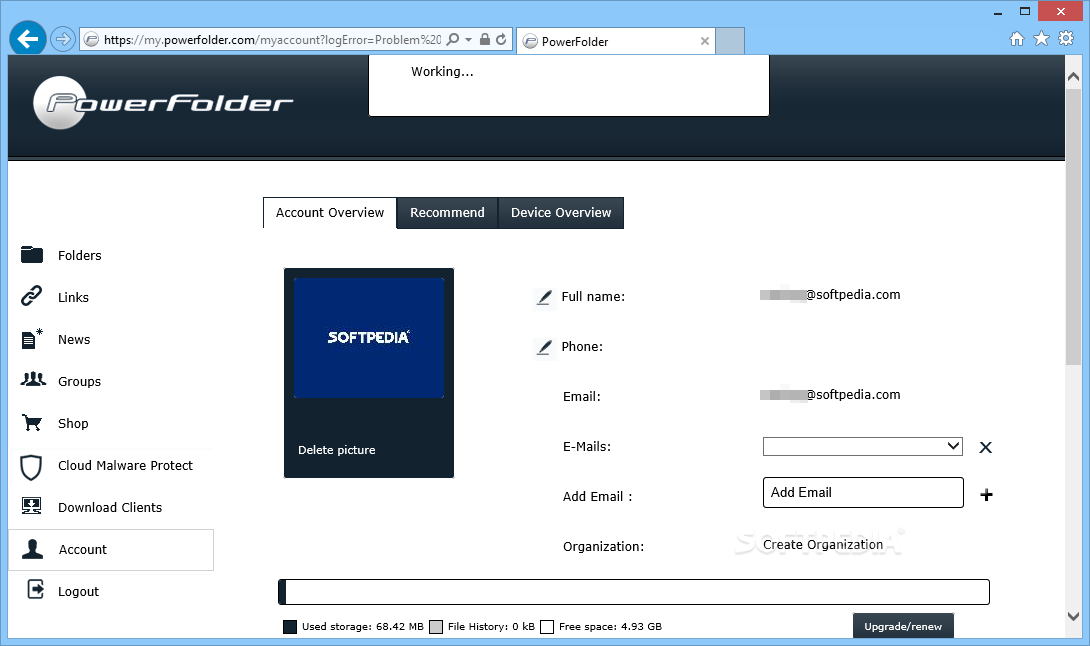Click the scrollbar down arrow
The image size is (1090, 646).
(1073, 616)
